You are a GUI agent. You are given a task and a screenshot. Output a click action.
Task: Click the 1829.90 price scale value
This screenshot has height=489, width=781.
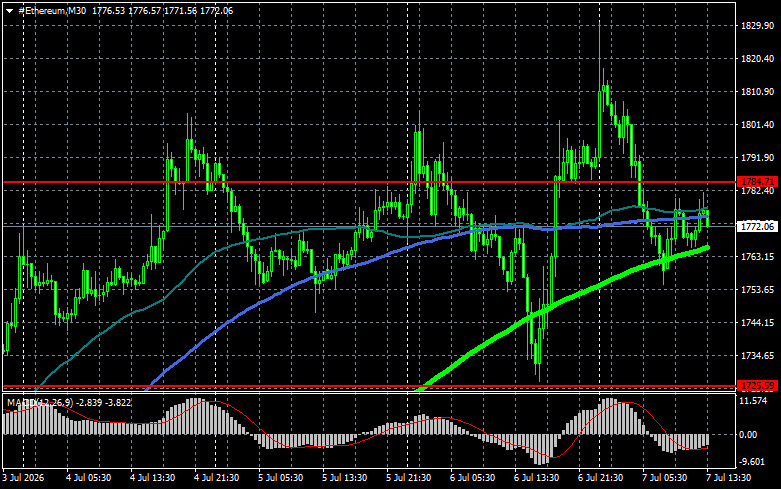(x=758, y=26)
